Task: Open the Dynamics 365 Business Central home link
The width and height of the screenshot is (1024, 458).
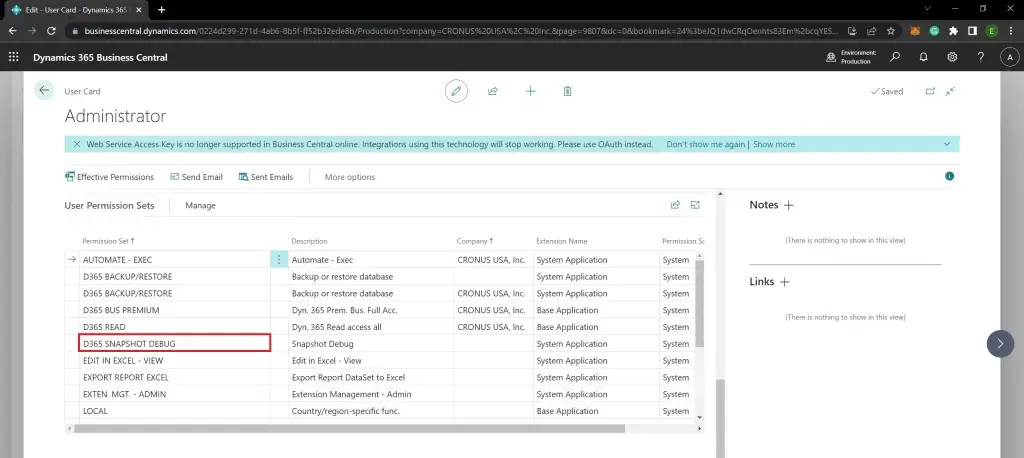Action: (100, 57)
